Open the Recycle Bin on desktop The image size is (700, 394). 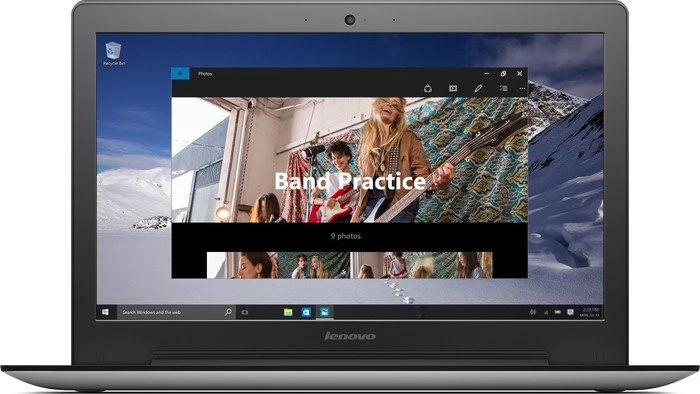coord(113,54)
